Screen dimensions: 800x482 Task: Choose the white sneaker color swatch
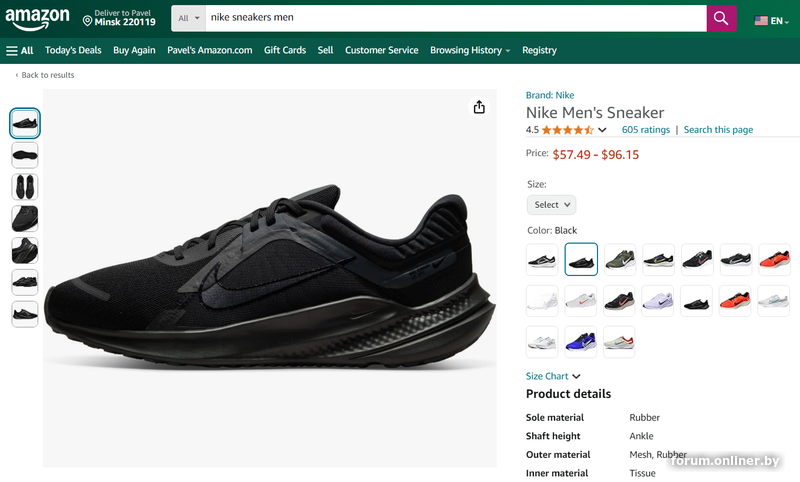[x=542, y=300]
